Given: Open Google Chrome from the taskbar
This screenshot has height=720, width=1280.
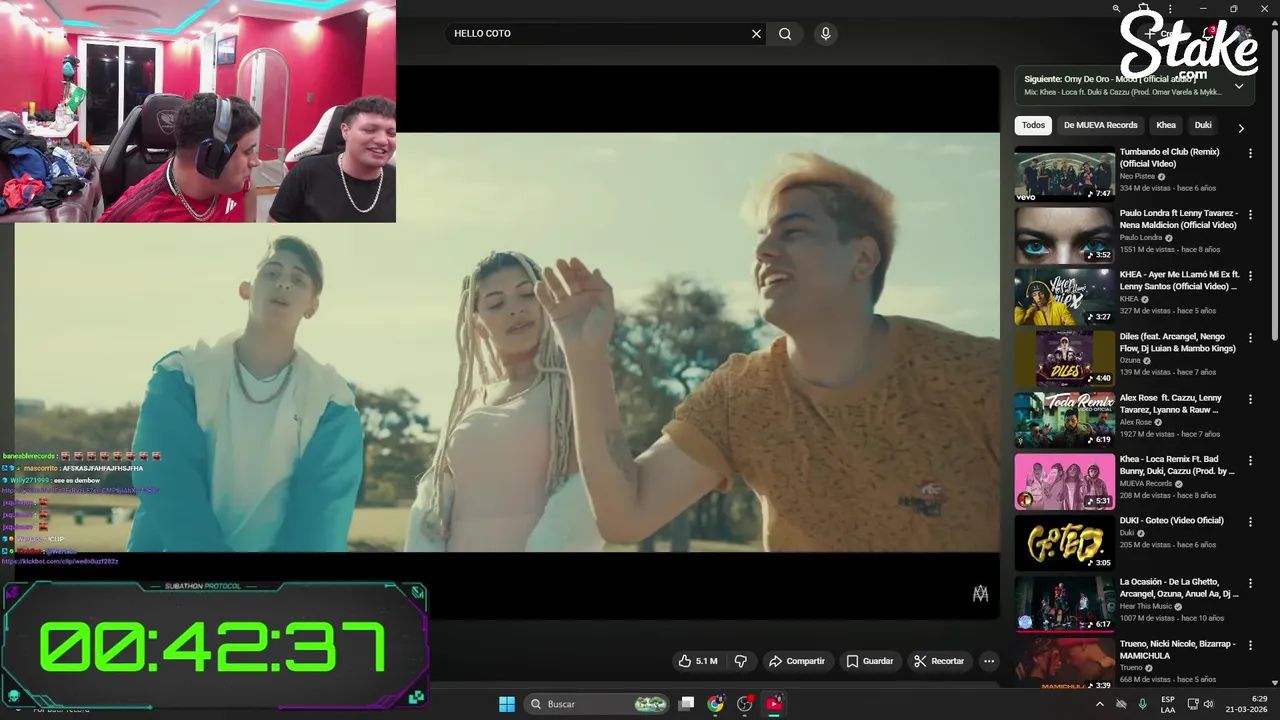Looking at the screenshot, I should click(x=715, y=704).
